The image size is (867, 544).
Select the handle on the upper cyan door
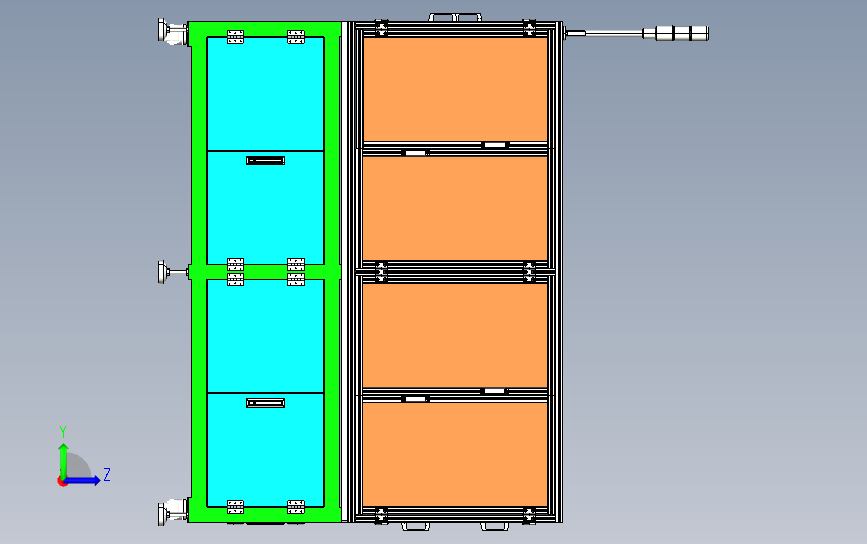[265, 160]
